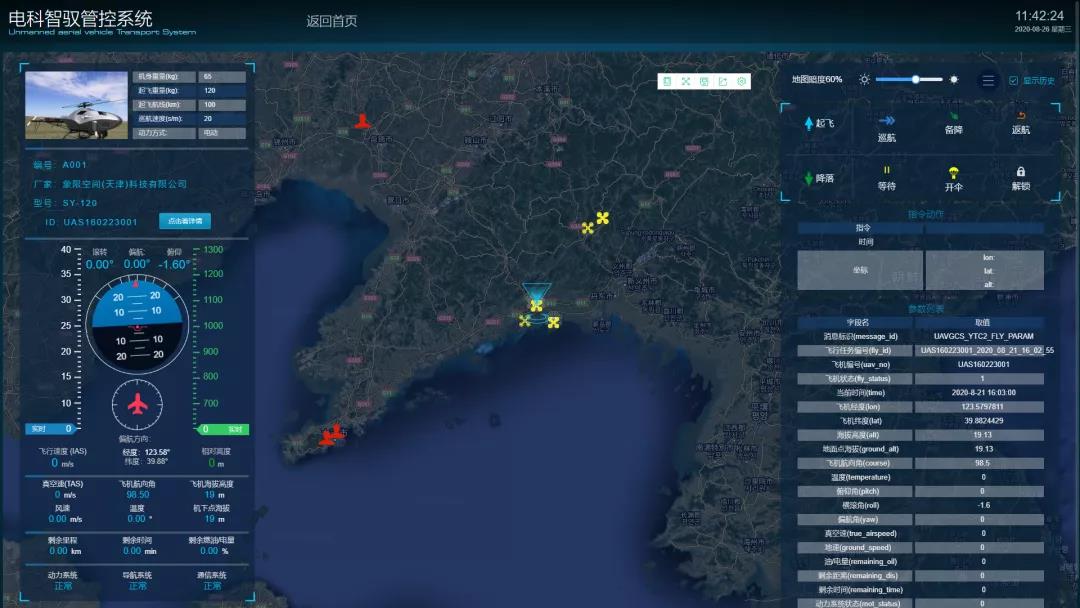Click the export icon in map toolbar
Screen dimensions: 1080x608
pos(722,82)
